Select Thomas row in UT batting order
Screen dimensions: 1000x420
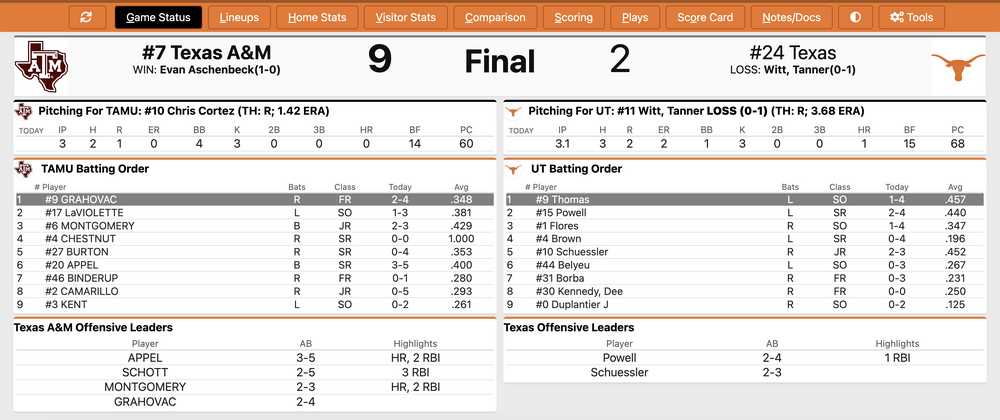click(744, 200)
